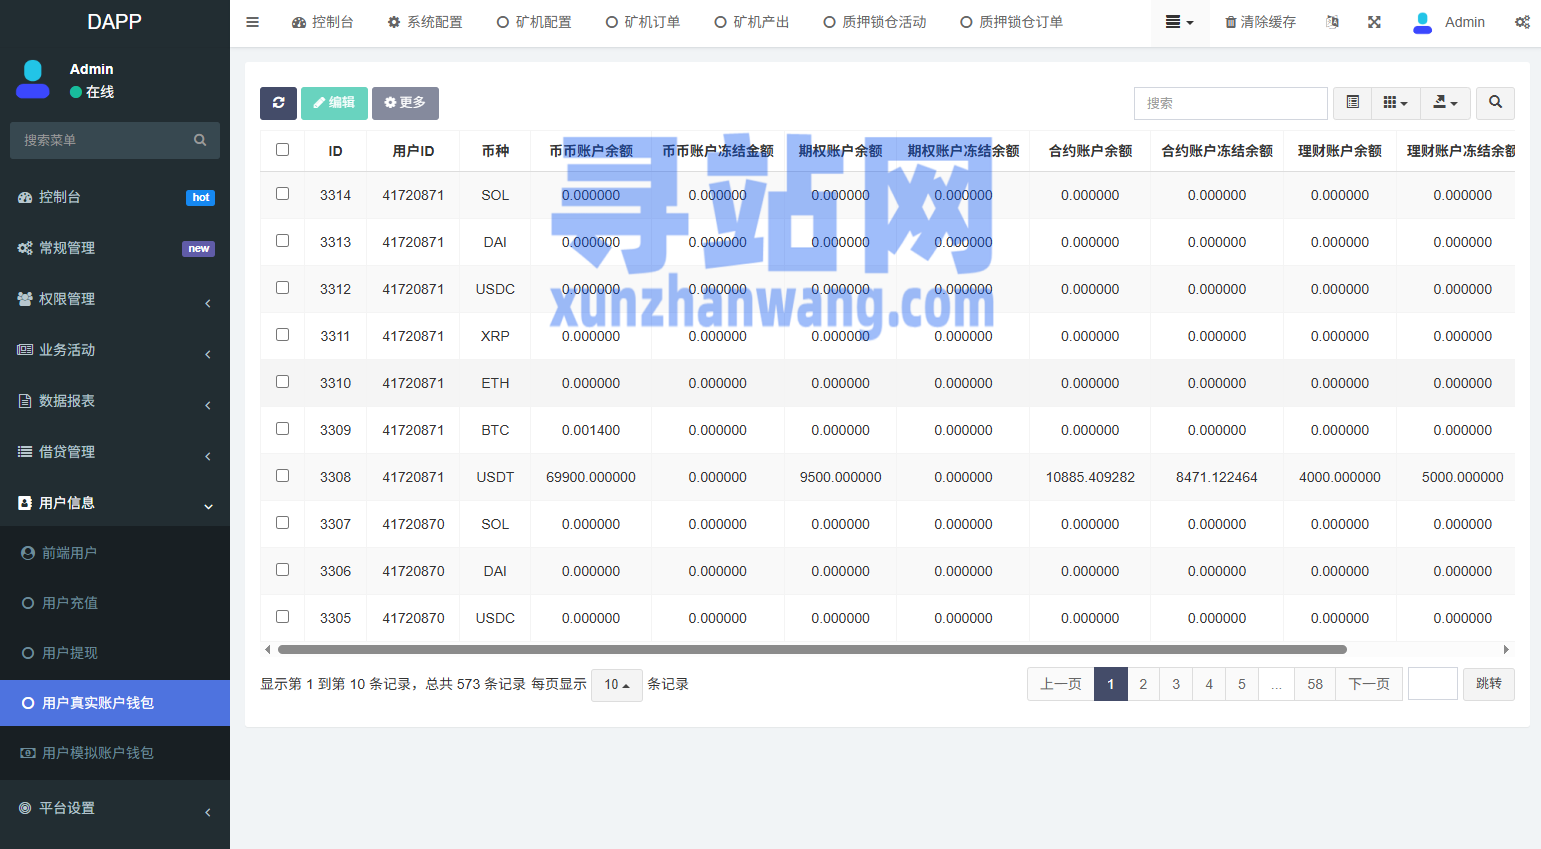Open the top-right settings gears icon
The width and height of the screenshot is (1541, 849).
click(x=1521, y=22)
